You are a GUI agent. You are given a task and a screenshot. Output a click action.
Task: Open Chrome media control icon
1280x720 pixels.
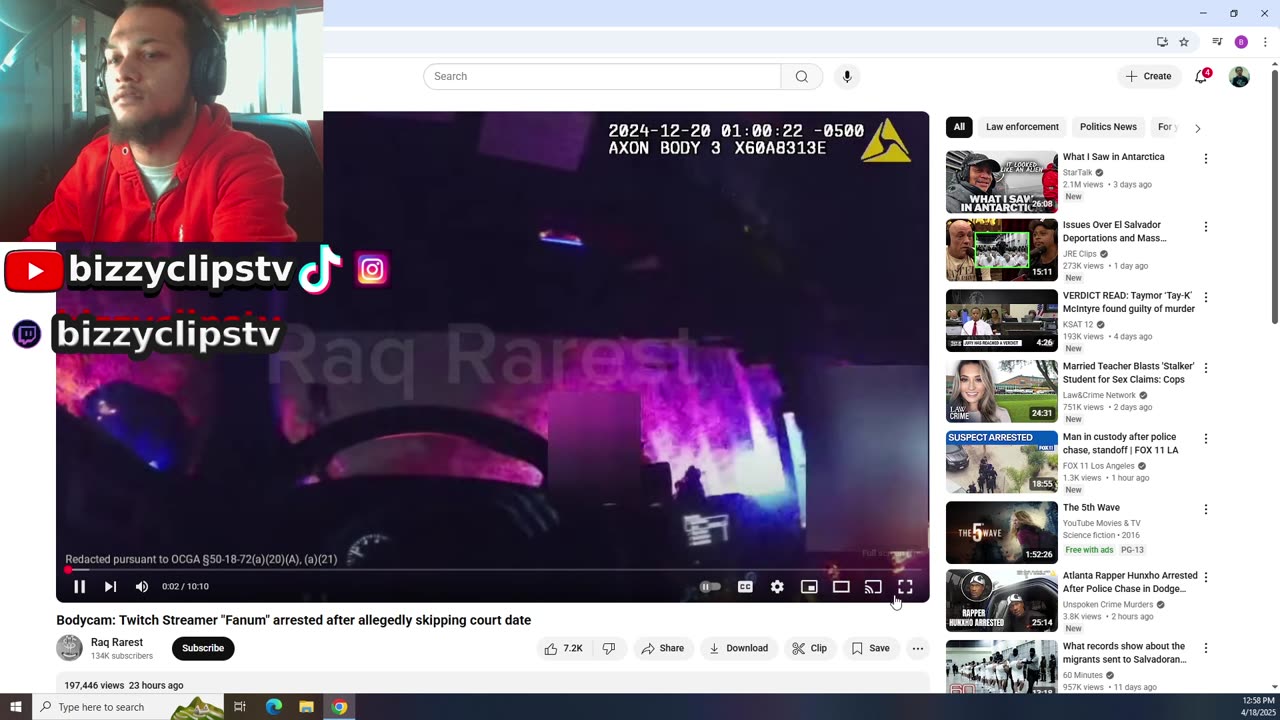pos(1217,42)
